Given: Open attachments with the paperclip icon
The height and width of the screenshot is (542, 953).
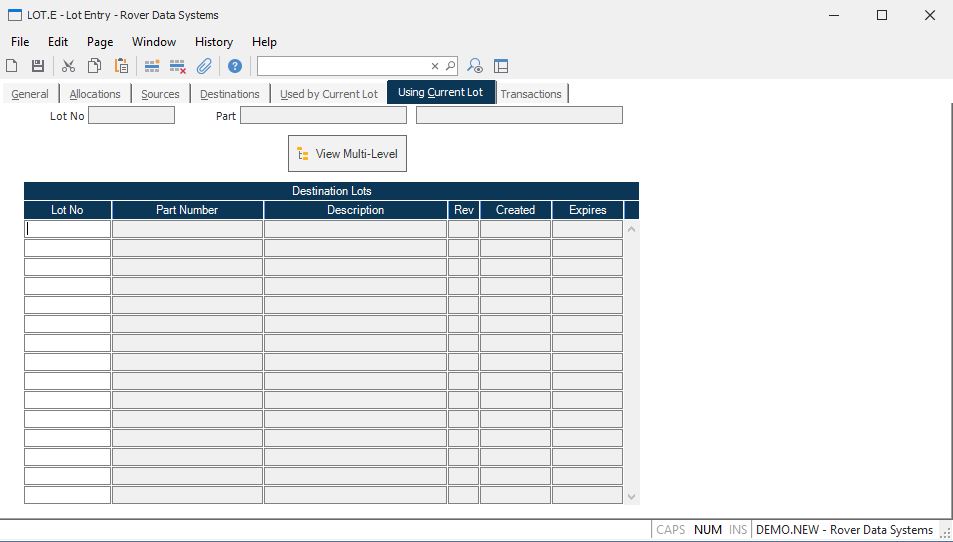Looking at the screenshot, I should click(x=204, y=66).
